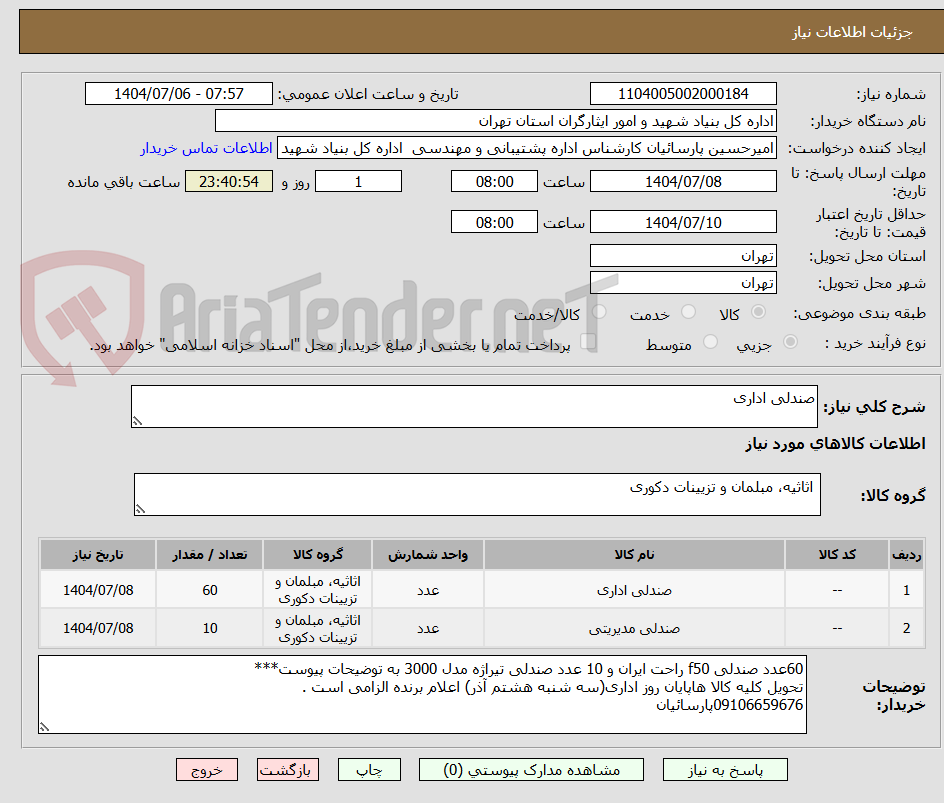Viewport: 944px width, 803px height.
Task: Click the request number field 1104005002000184
Action: tap(683, 94)
